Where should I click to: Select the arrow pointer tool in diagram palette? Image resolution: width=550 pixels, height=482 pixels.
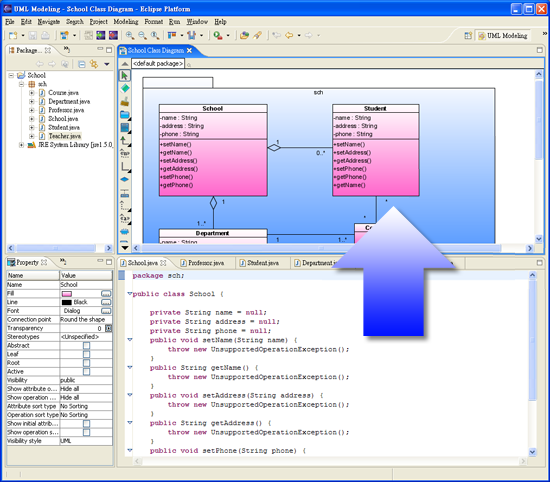(x=125, y=75)
